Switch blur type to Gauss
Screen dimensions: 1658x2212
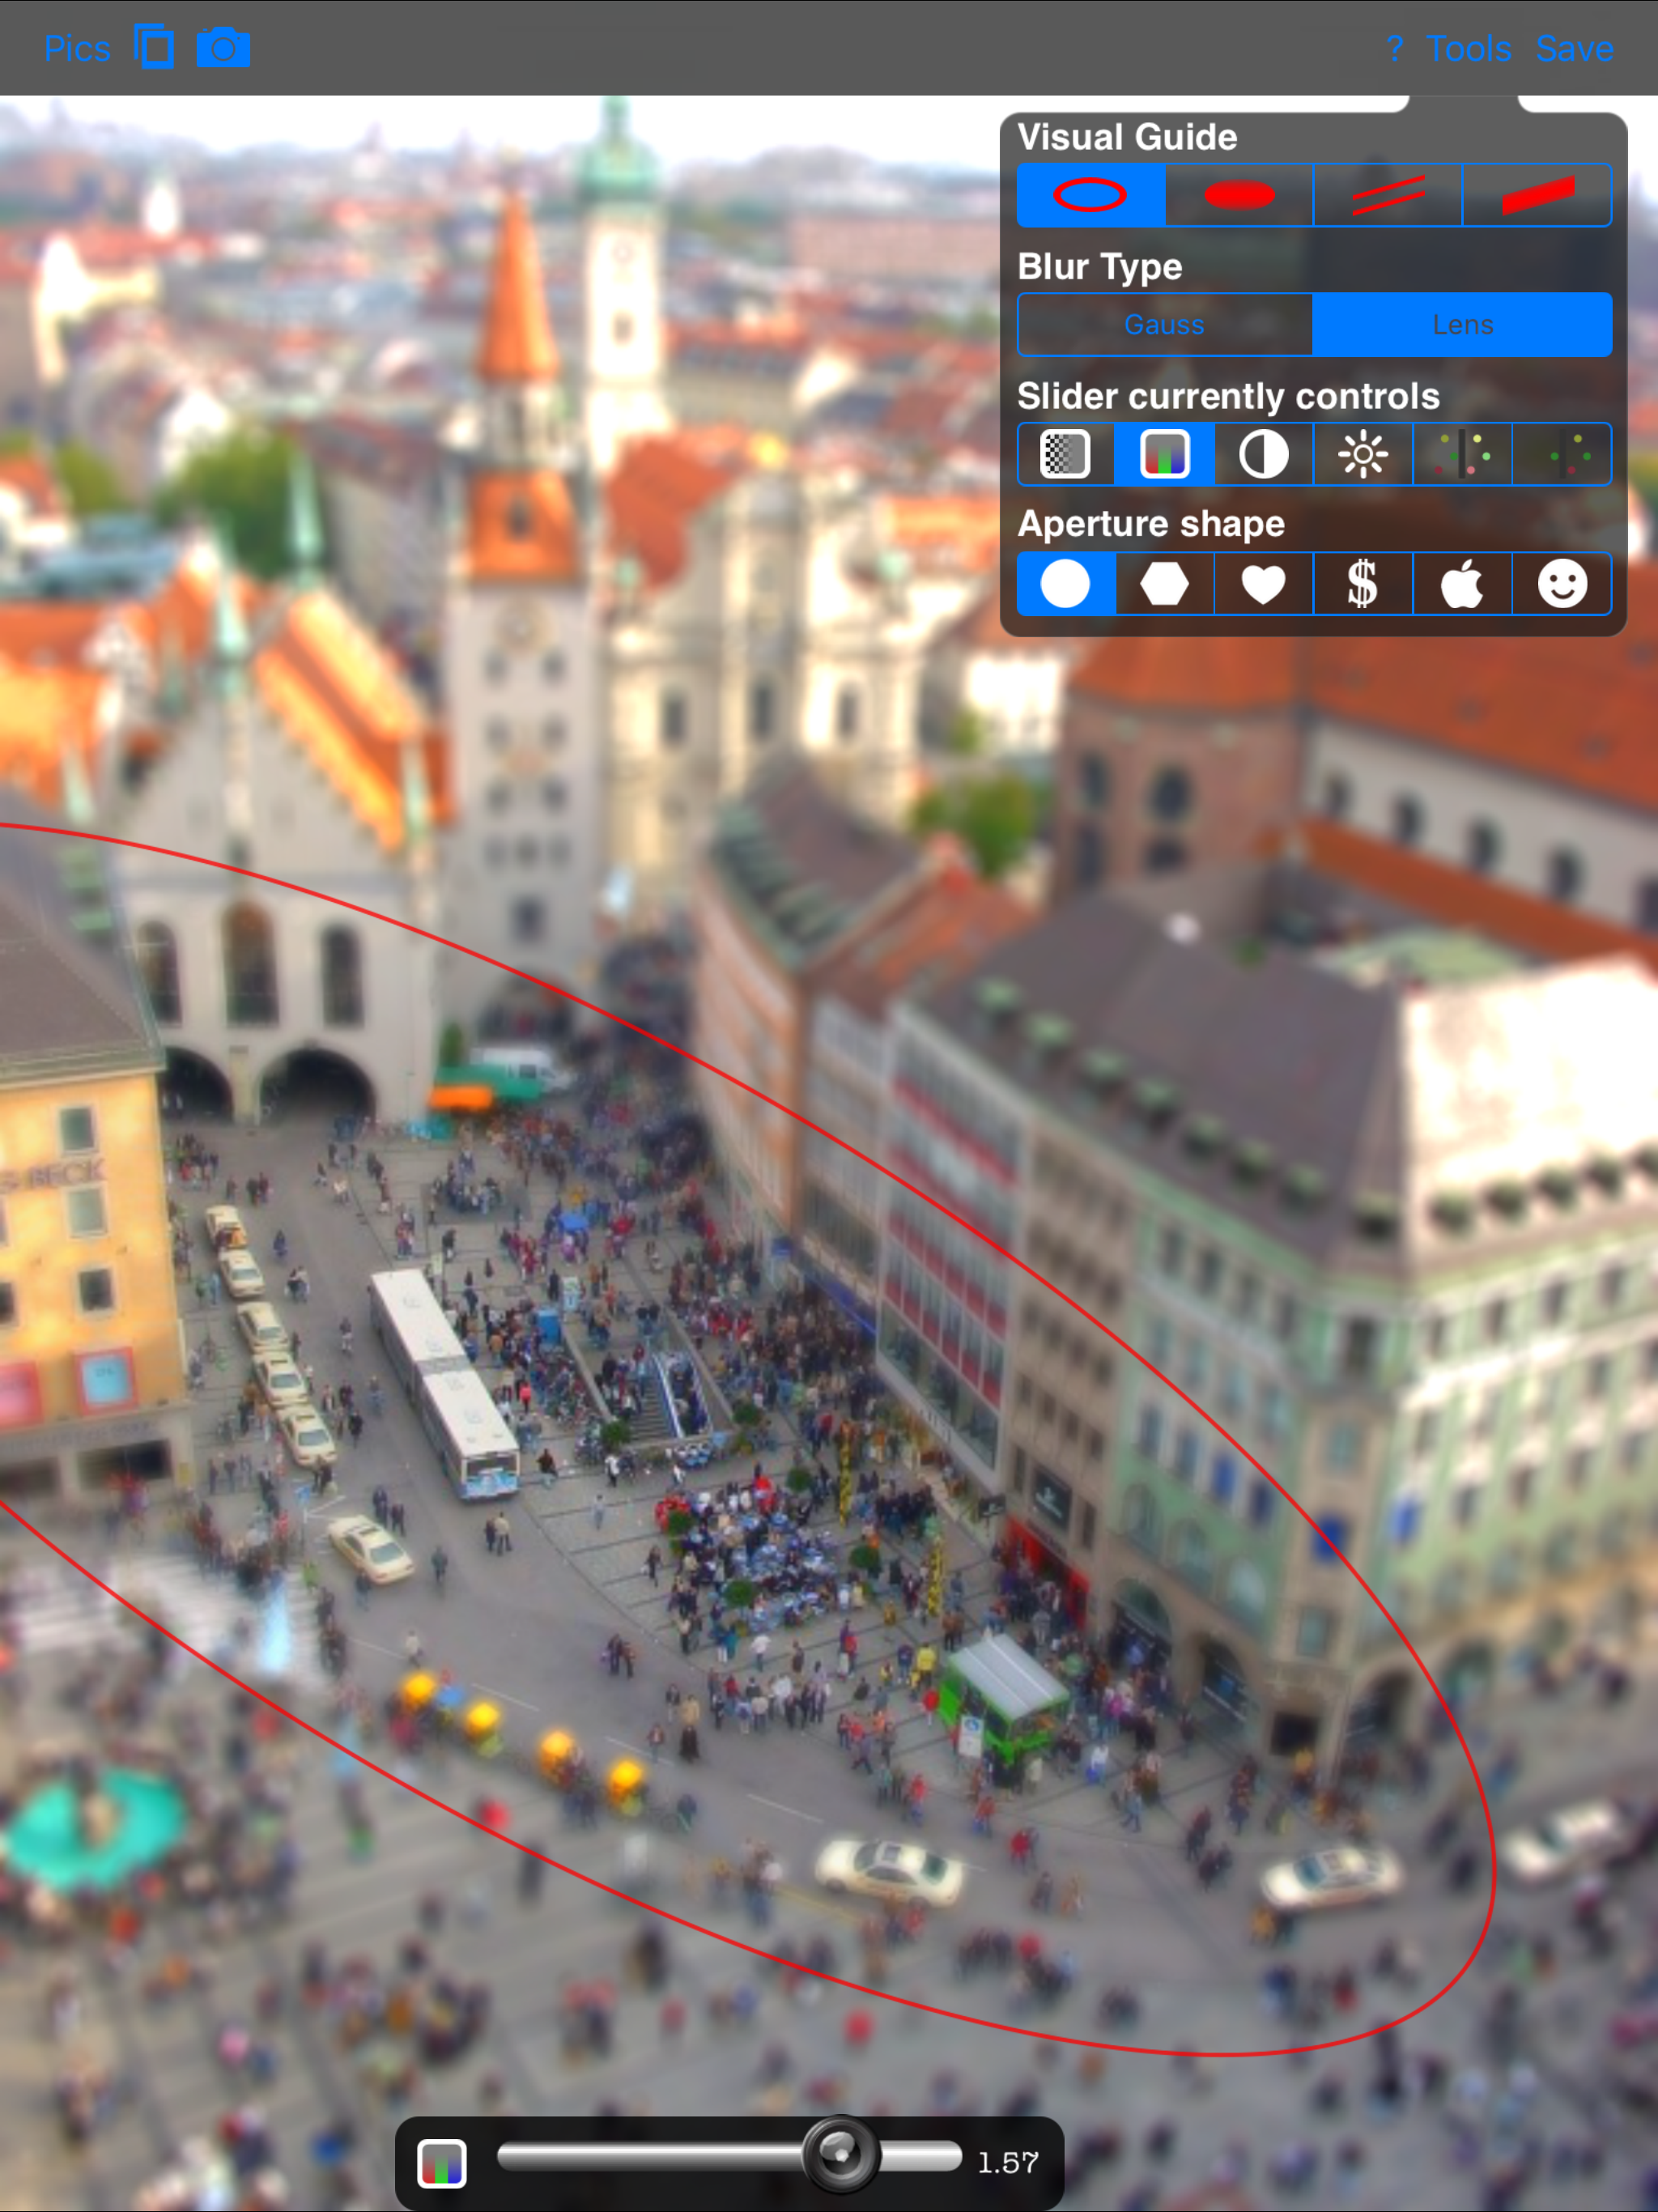point(1164,325)
